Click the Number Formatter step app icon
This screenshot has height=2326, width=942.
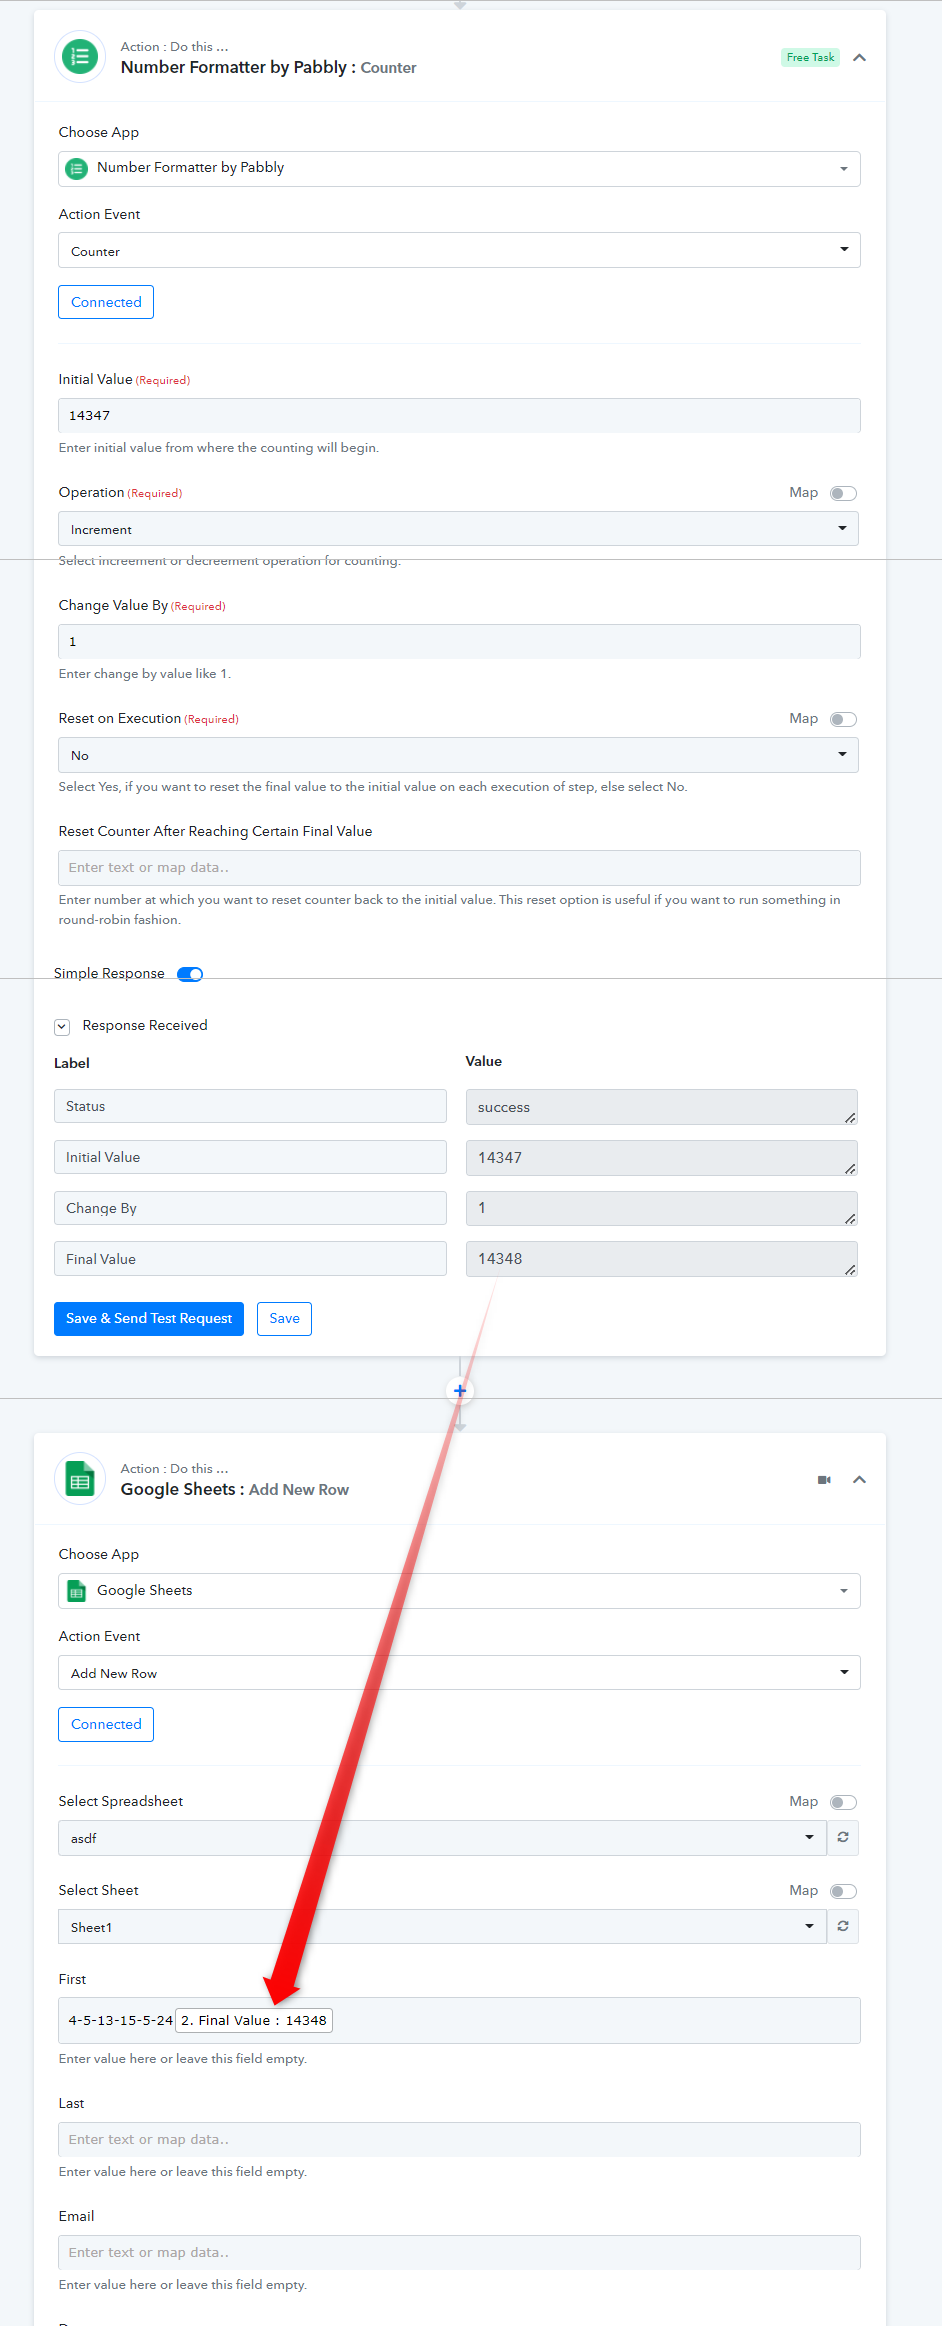point(80,57)
